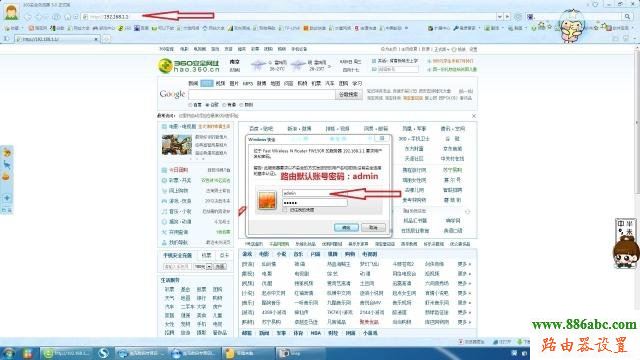Close the http://192.168.1.1/ tab
The image size is (640, 360).
pos(96,39)
